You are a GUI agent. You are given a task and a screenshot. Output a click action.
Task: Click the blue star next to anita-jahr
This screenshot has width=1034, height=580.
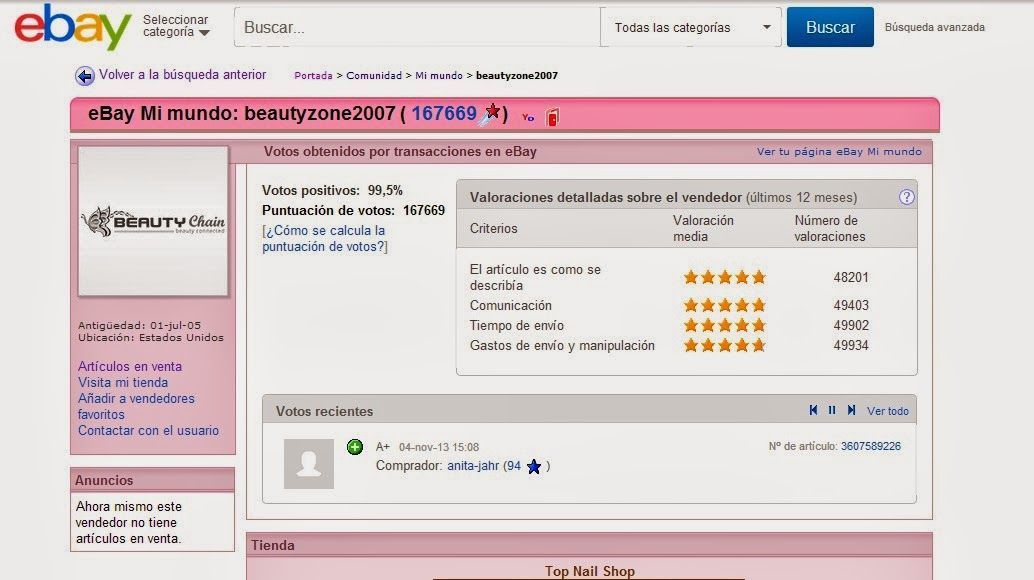pos(534,467)
